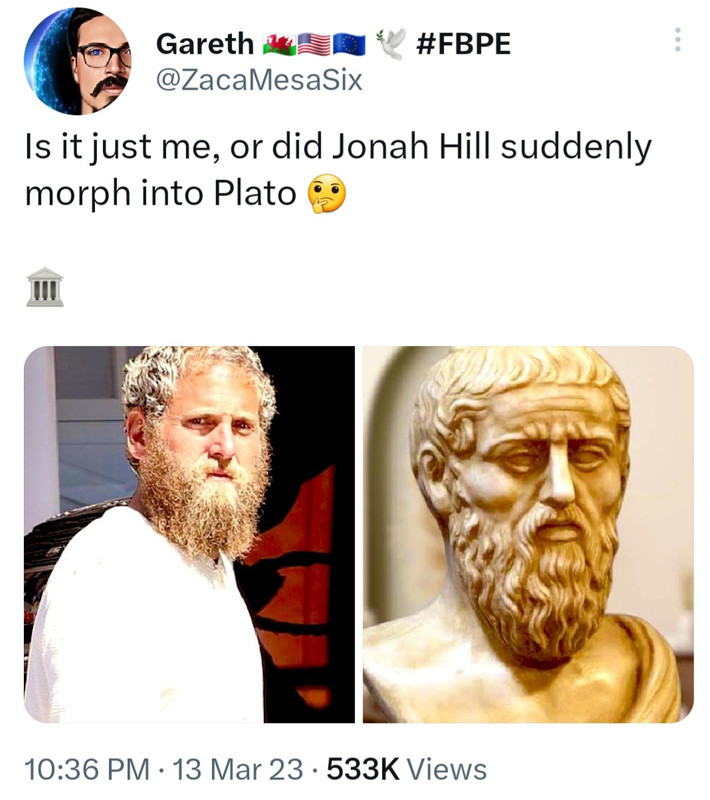Click the Welsh dragon flag emoji
This screenshot has height=800, width=710.
click(279, 44)
